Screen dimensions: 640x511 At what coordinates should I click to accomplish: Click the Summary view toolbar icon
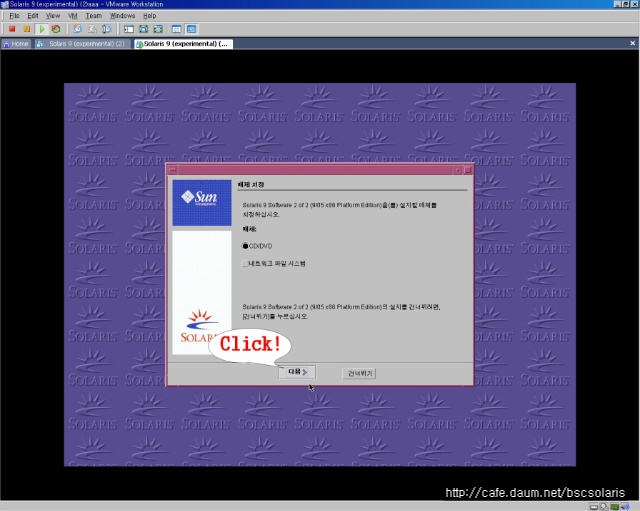[x=176, y=29]
